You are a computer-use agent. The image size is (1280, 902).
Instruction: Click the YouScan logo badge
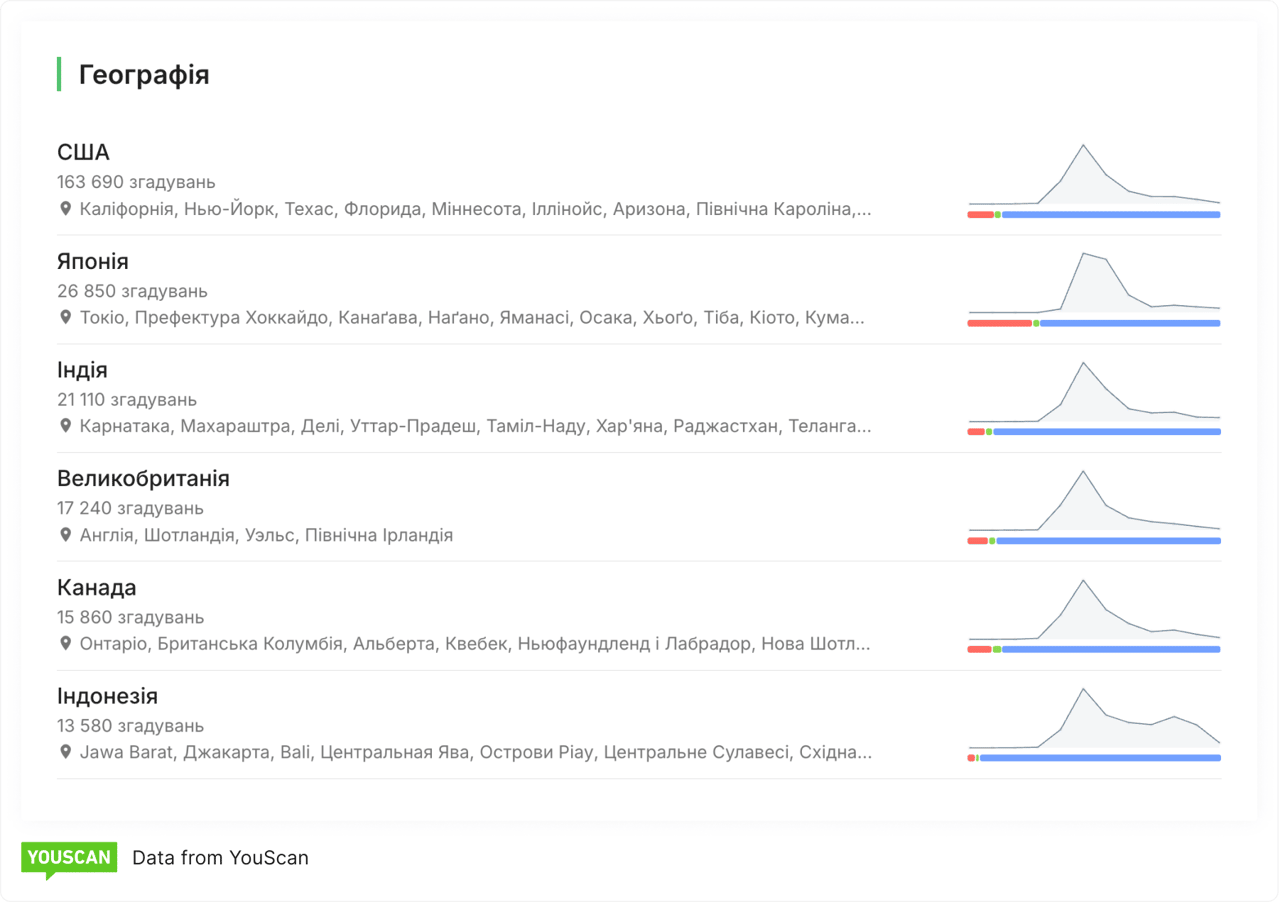point(69,858)
